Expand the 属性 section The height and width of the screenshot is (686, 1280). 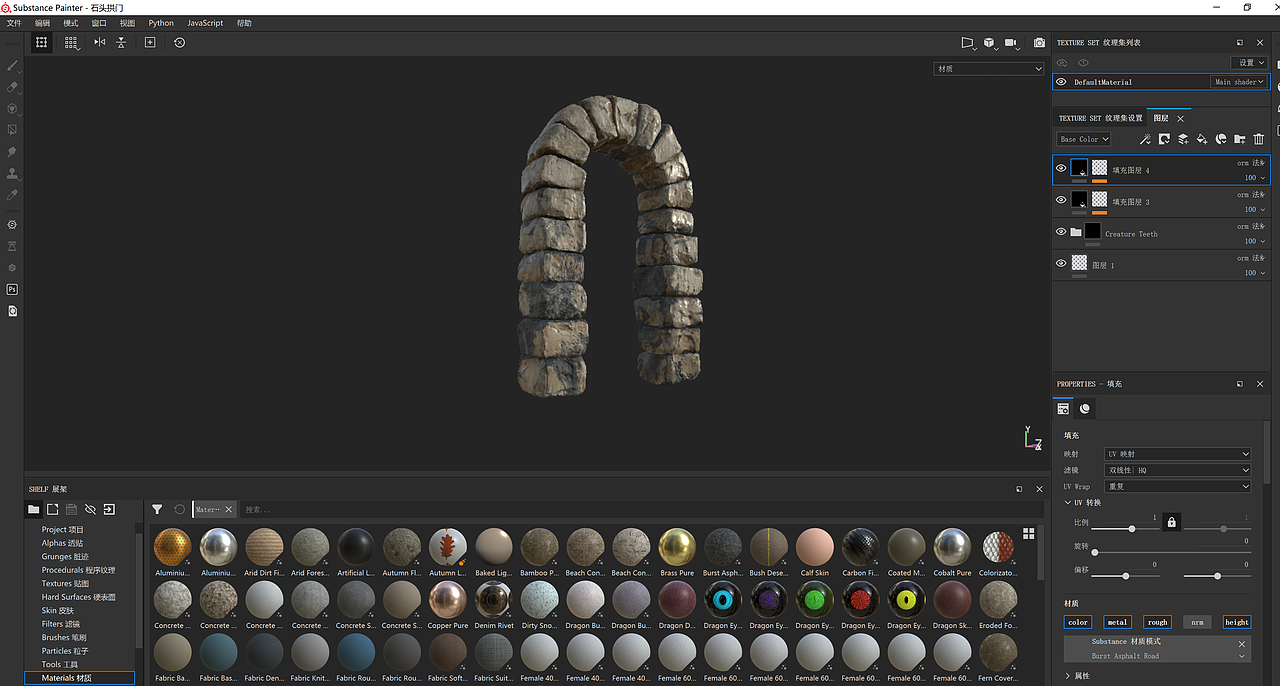(1067, 676)
